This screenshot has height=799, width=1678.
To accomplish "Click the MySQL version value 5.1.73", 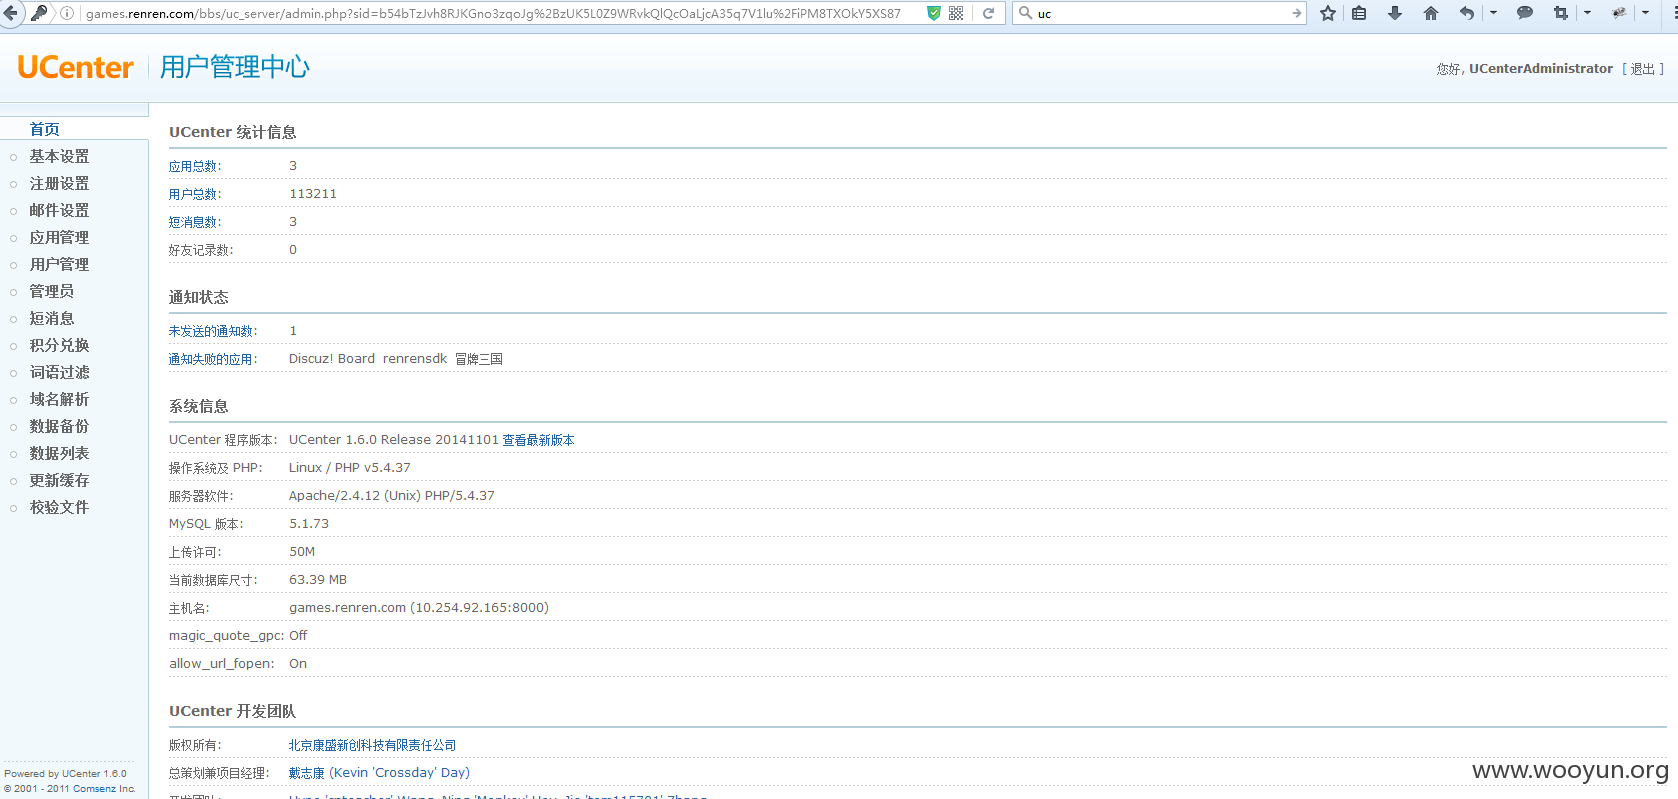I will [x=309, y=524].
